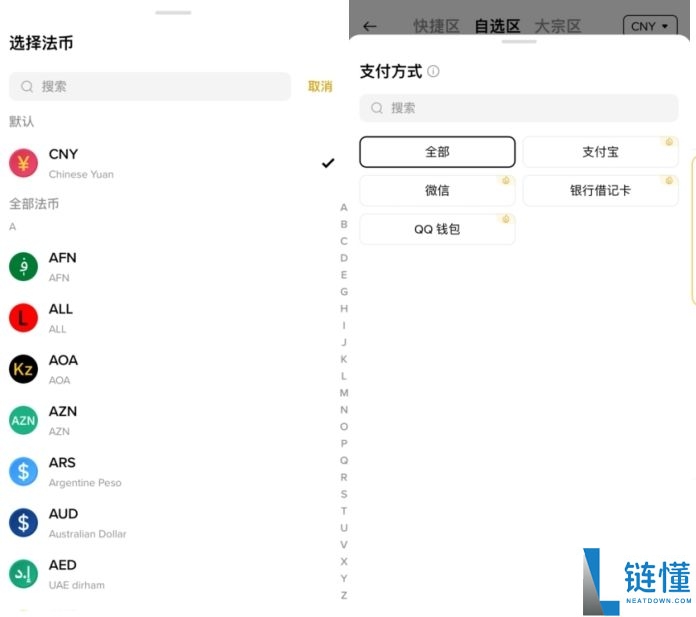Screen dimensions: 696x617
Task: Click the back arrow in the trading header
Action: coord(370,26)
